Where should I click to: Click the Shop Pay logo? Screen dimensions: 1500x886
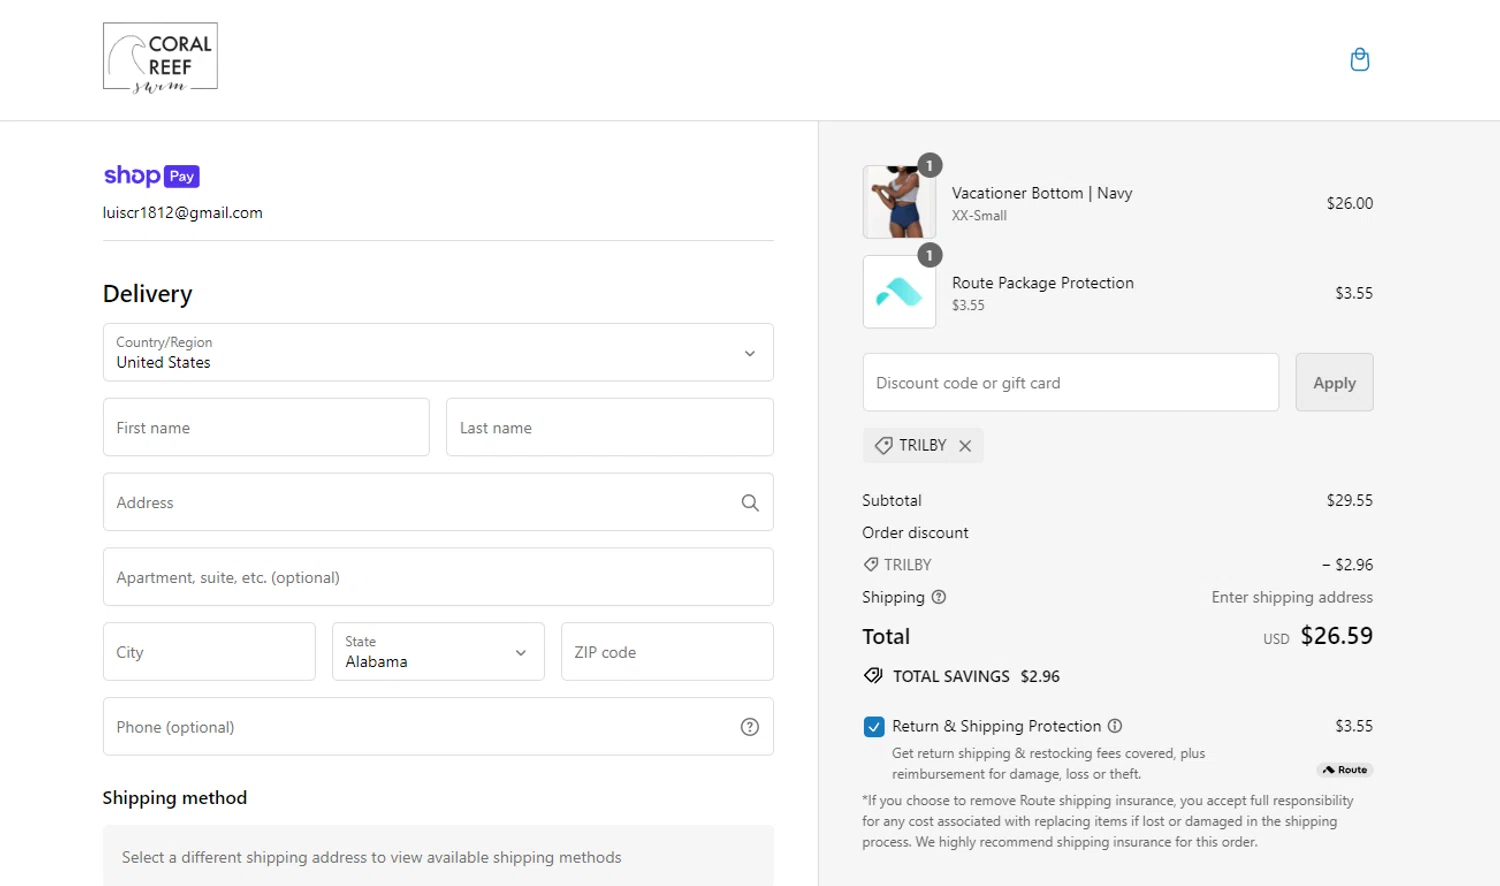click(152, 176)
